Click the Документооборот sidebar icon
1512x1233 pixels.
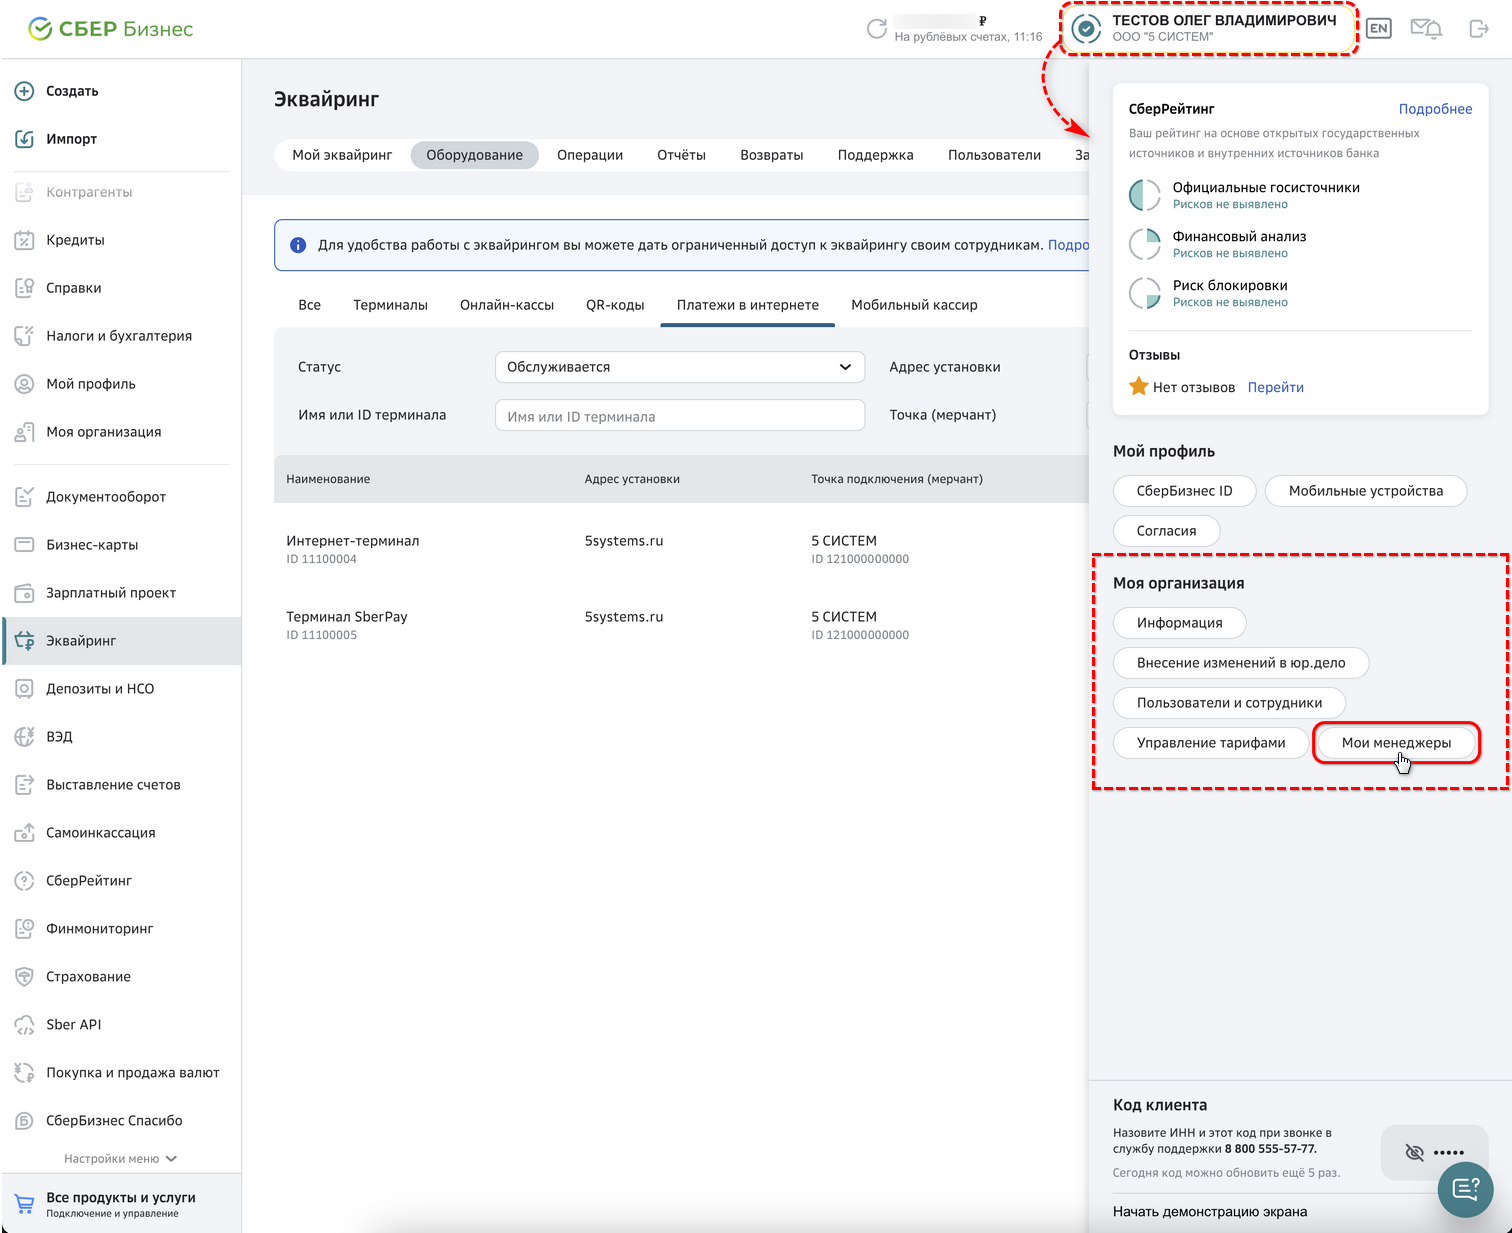[x=24, y=497]
